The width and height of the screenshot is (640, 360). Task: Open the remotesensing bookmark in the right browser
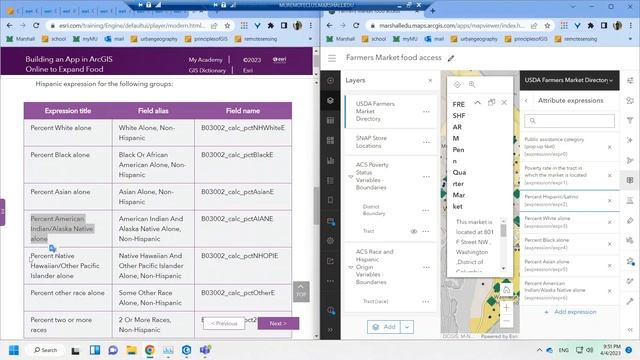click(576, 39)
